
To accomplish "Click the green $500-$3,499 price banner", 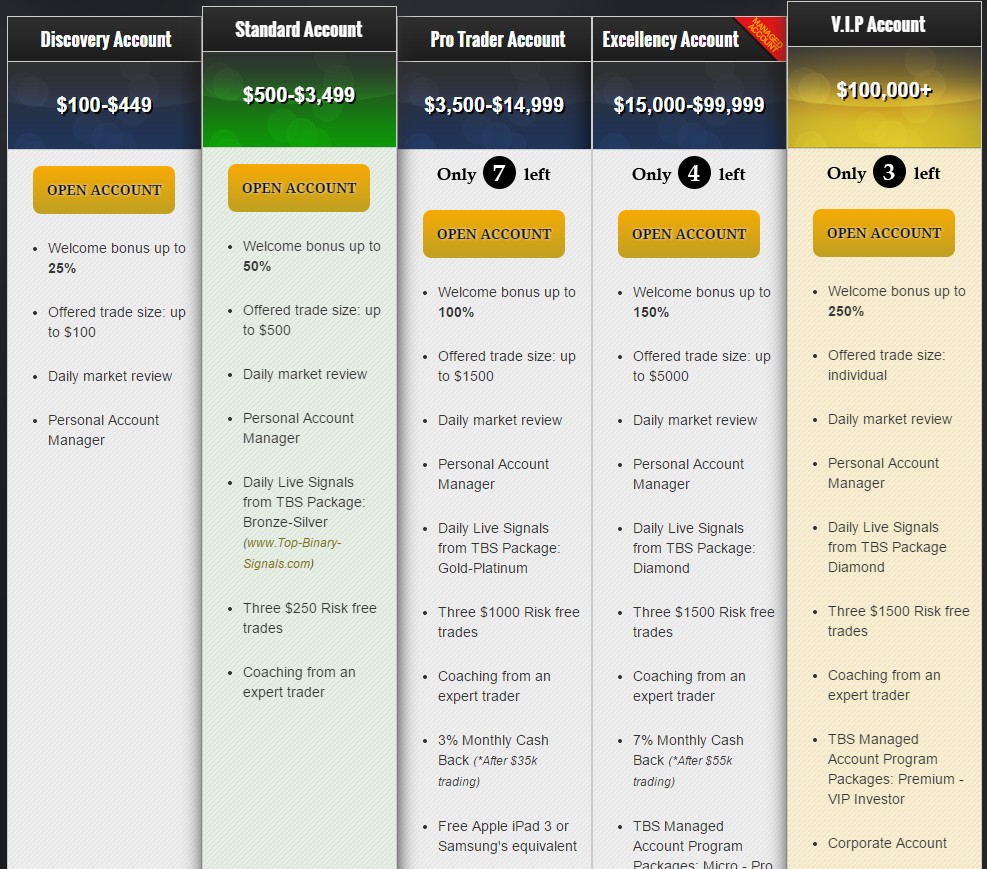I will tap(299, 99).
